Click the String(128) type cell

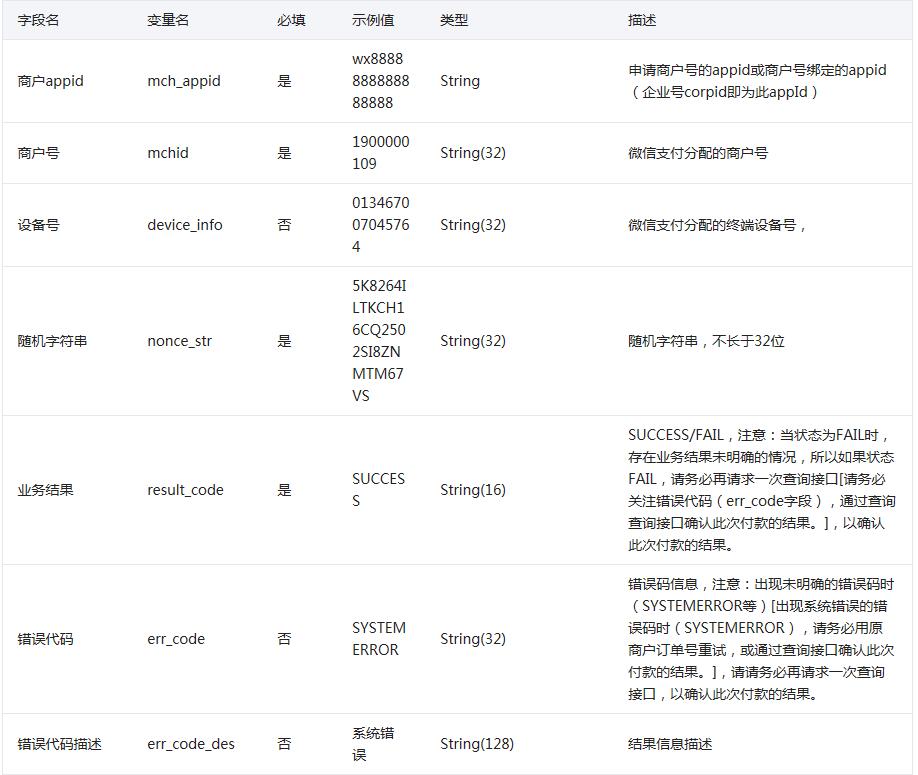point(477,744)
